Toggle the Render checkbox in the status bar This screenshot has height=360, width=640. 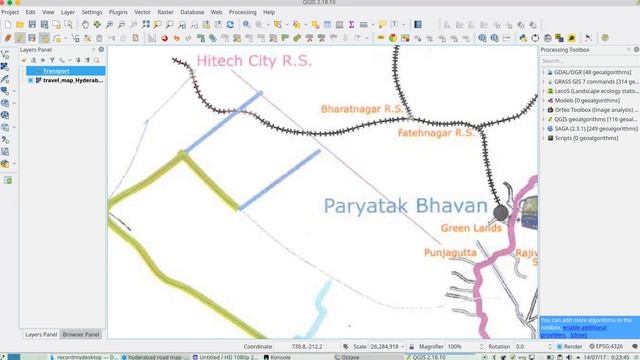coord(560,347)
